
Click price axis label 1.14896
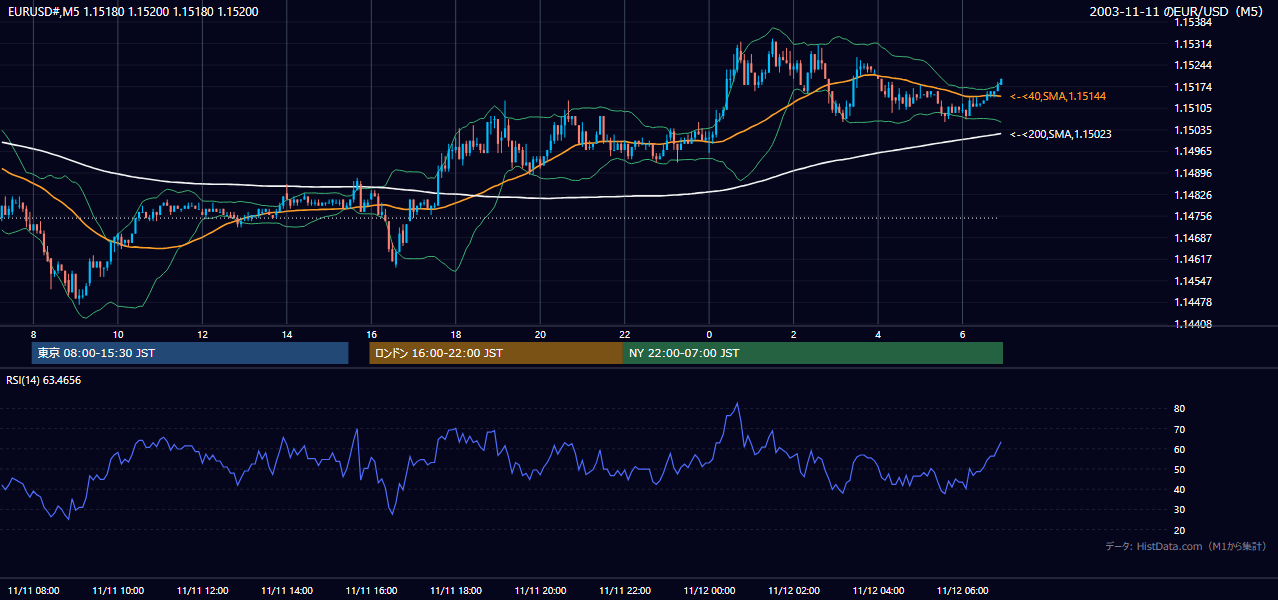tap(1192, 173)
